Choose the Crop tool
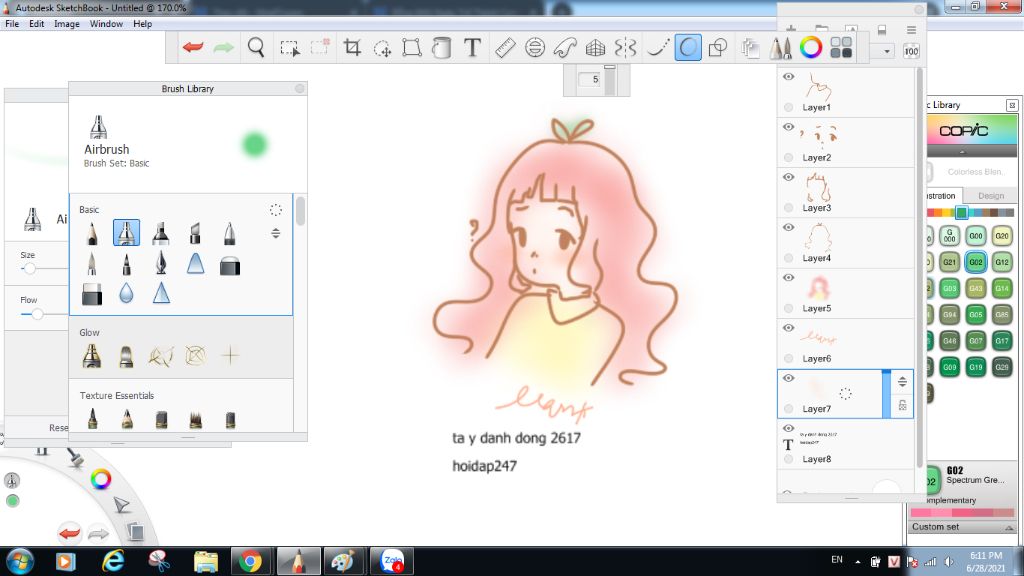The height and width of the screenshot is (576, 1024). pos(352,47)
